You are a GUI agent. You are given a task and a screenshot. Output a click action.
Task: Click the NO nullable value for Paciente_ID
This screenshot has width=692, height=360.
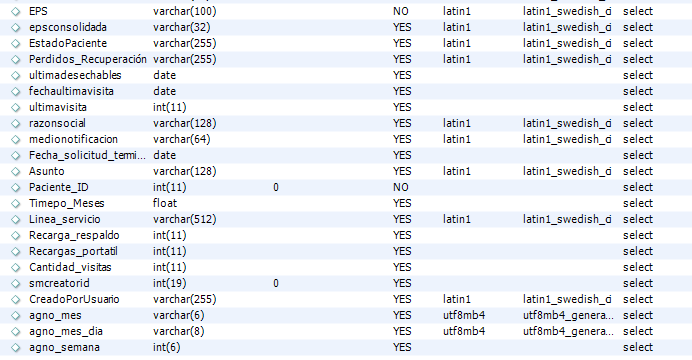[401, 187]
